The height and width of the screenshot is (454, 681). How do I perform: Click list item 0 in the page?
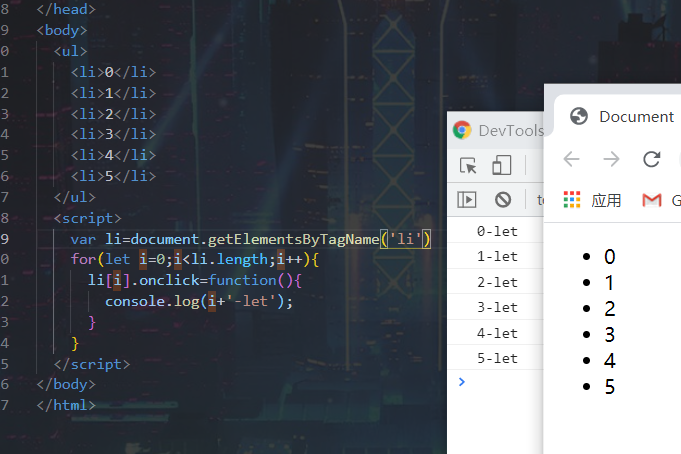click(609, 257)
